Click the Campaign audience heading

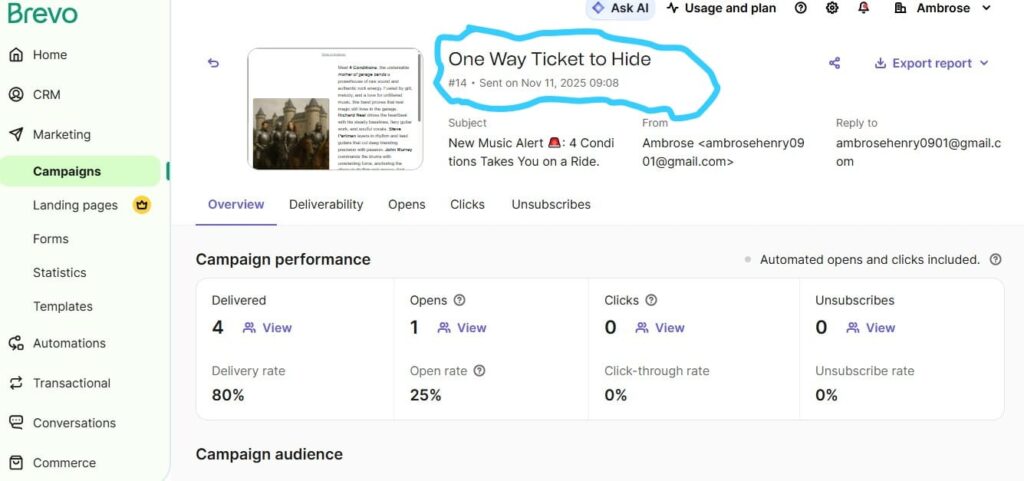coord(269,454)
